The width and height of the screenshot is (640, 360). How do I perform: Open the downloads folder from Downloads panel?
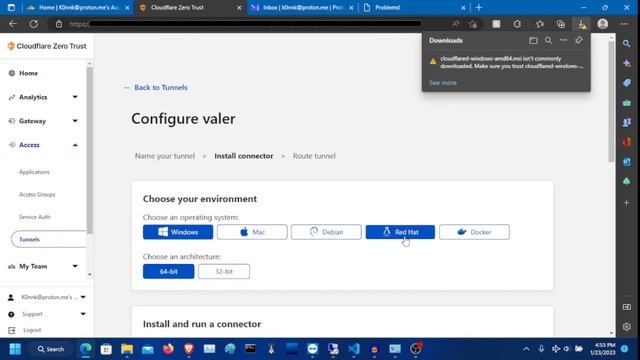[533, 40]
